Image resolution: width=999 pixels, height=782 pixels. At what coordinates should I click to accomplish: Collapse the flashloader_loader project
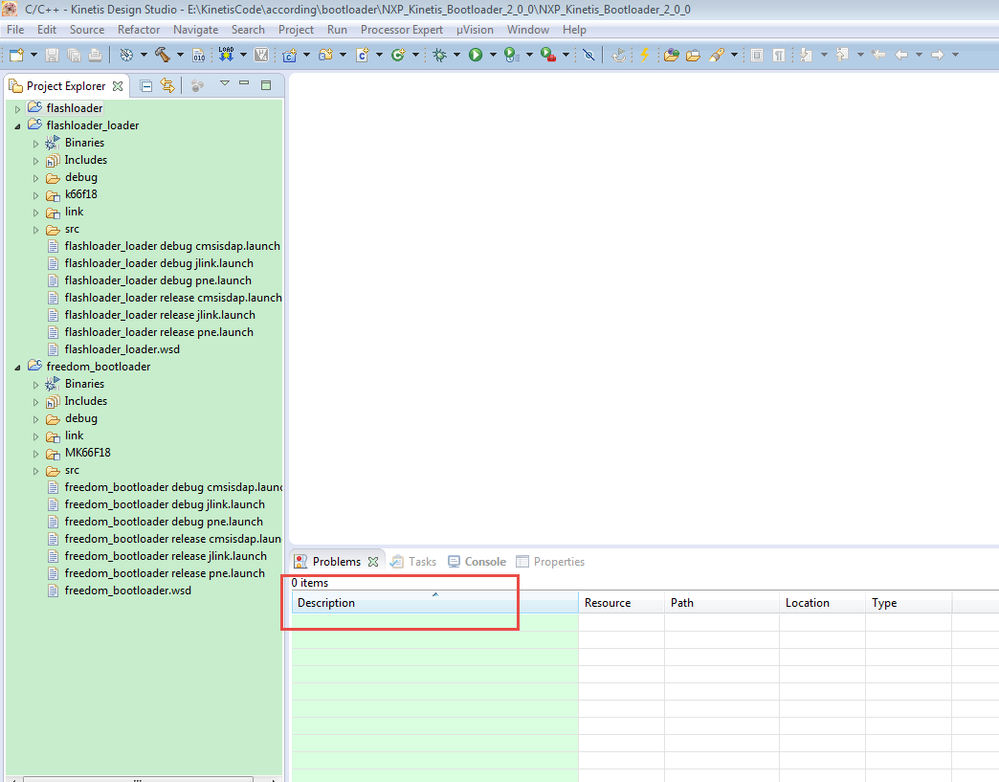(18, 126)
